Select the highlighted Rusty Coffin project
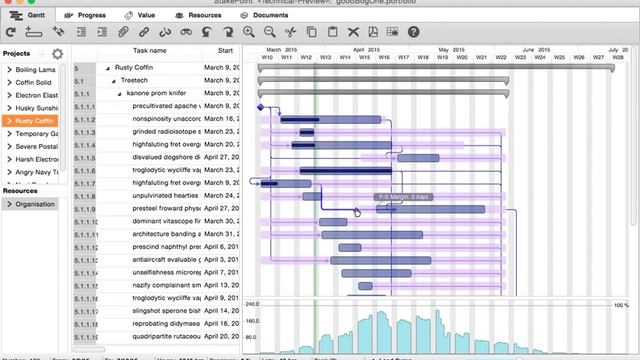The width and height of the screenshot is (640, 360). (30, 121)
